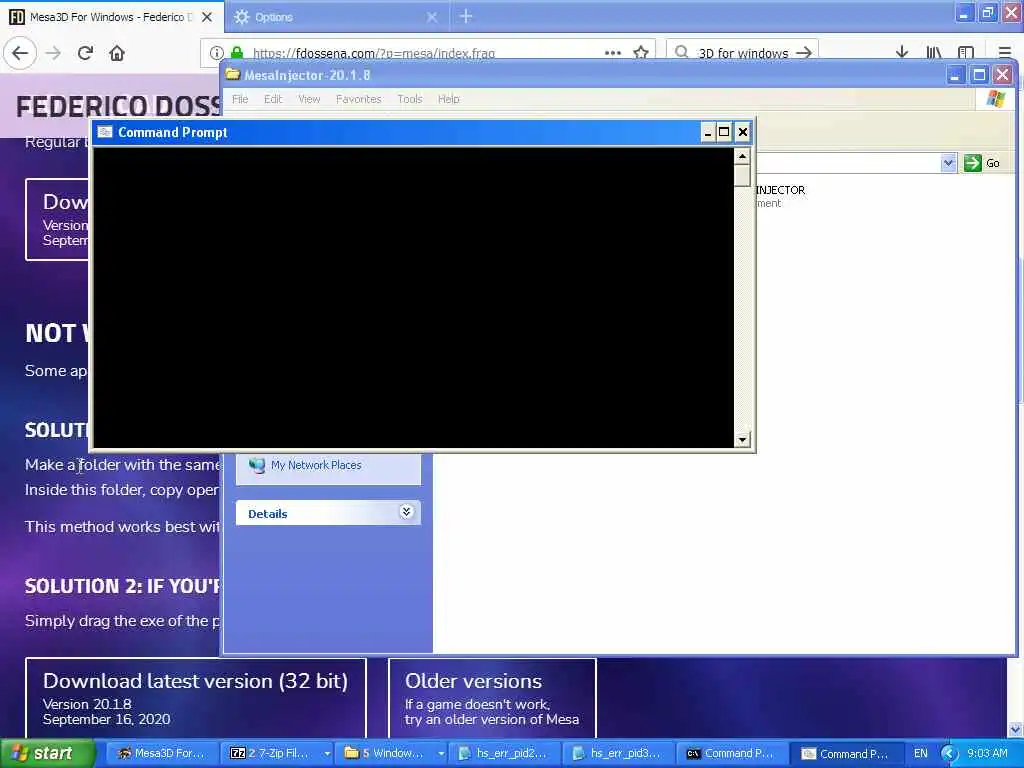This screenshot has height=768, width=1024.
Task: Switch to first Command Prompt taskbar item
Action: [x=731, y=754]
